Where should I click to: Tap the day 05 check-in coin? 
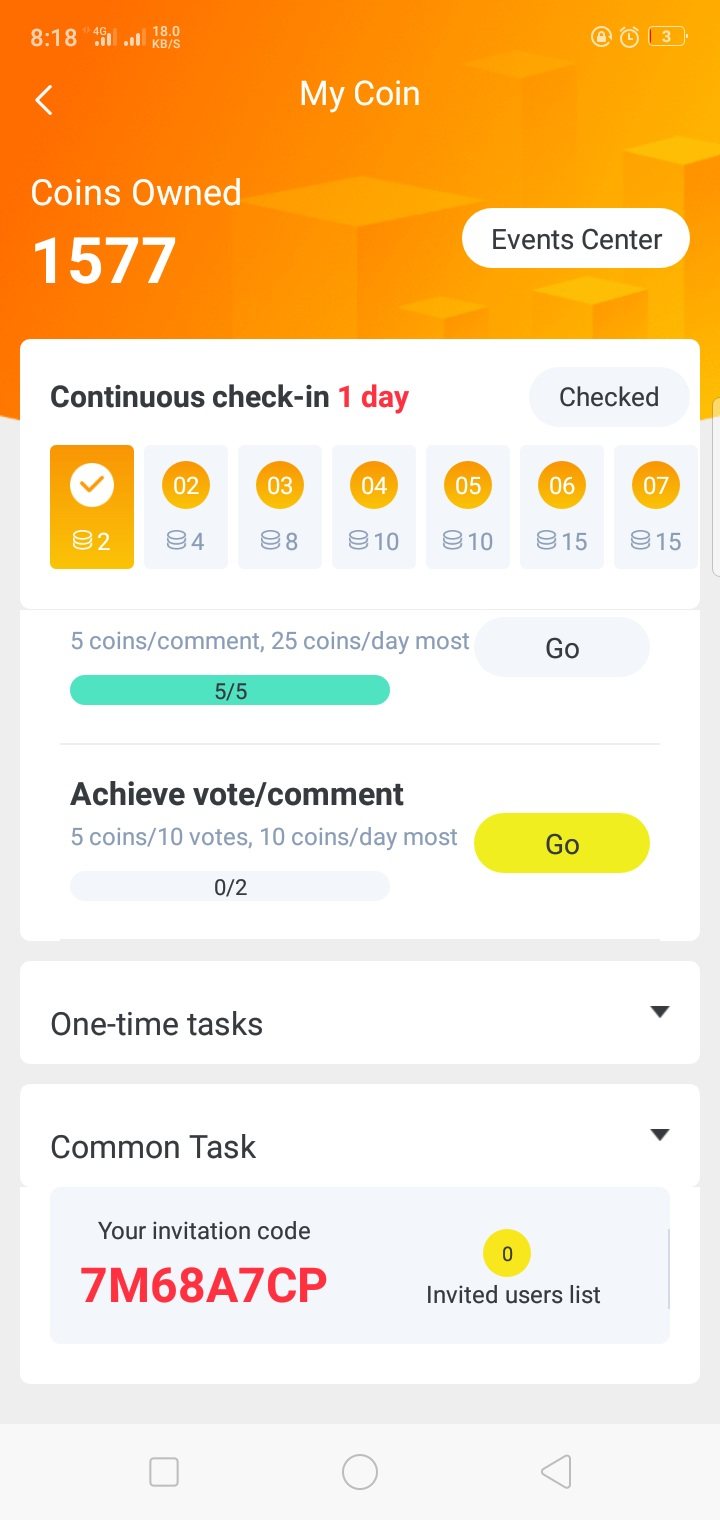[468, 487]
